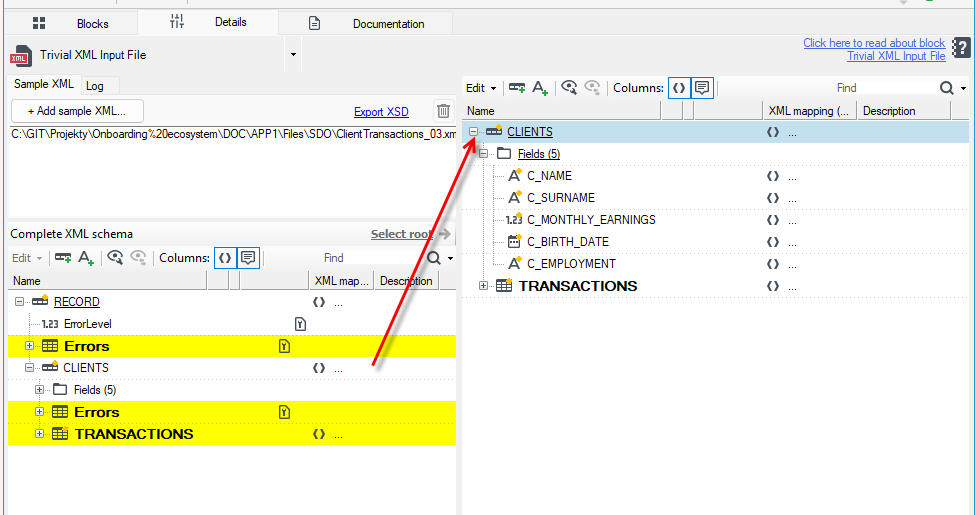Select the Sample XML tab

(44, 85)
